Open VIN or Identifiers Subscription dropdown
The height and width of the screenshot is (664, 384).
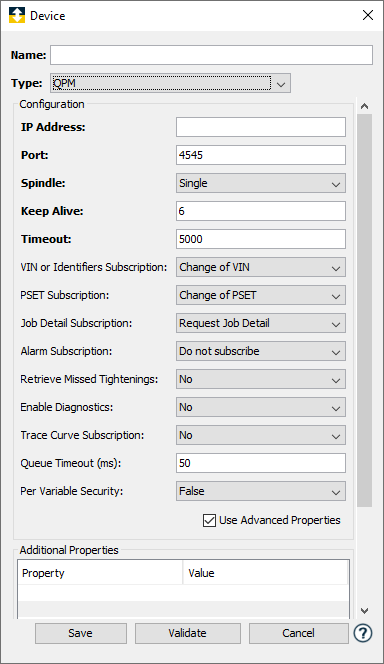(261, 267)
